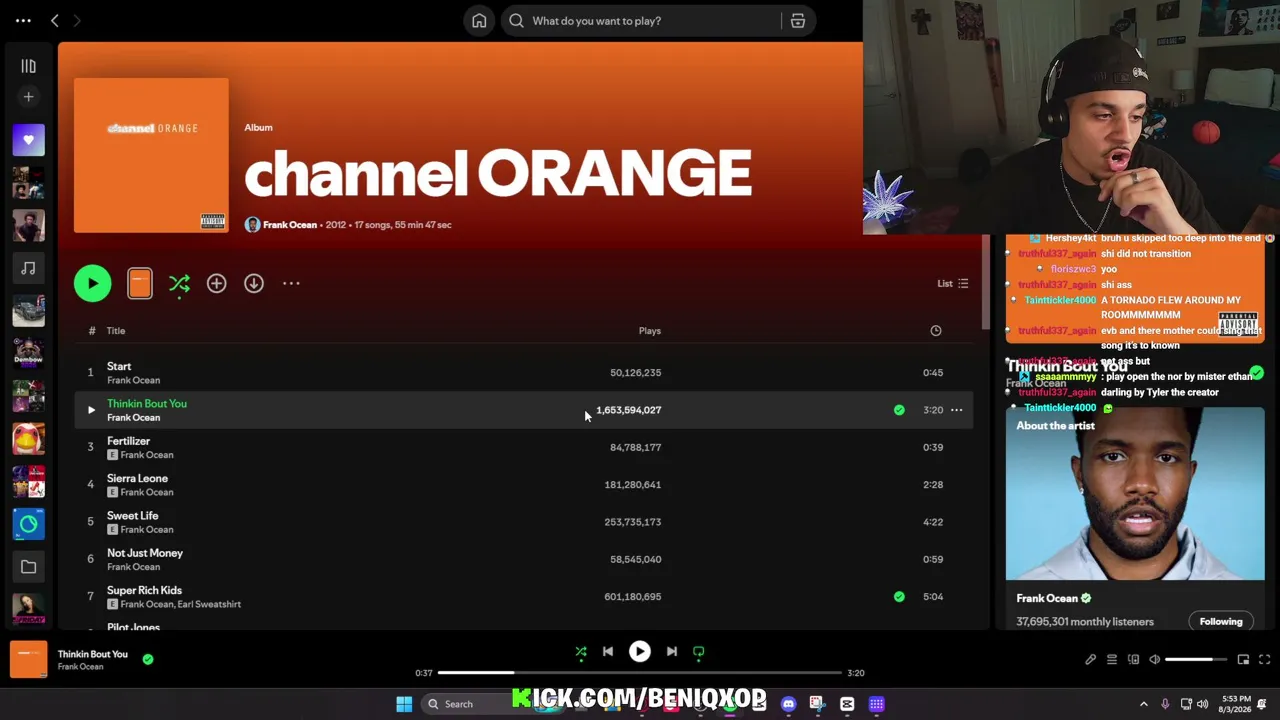This screenshot has height=720, width=1280.
Task: Open the now playing album thumbnail
Action: (x=28, y=660)
